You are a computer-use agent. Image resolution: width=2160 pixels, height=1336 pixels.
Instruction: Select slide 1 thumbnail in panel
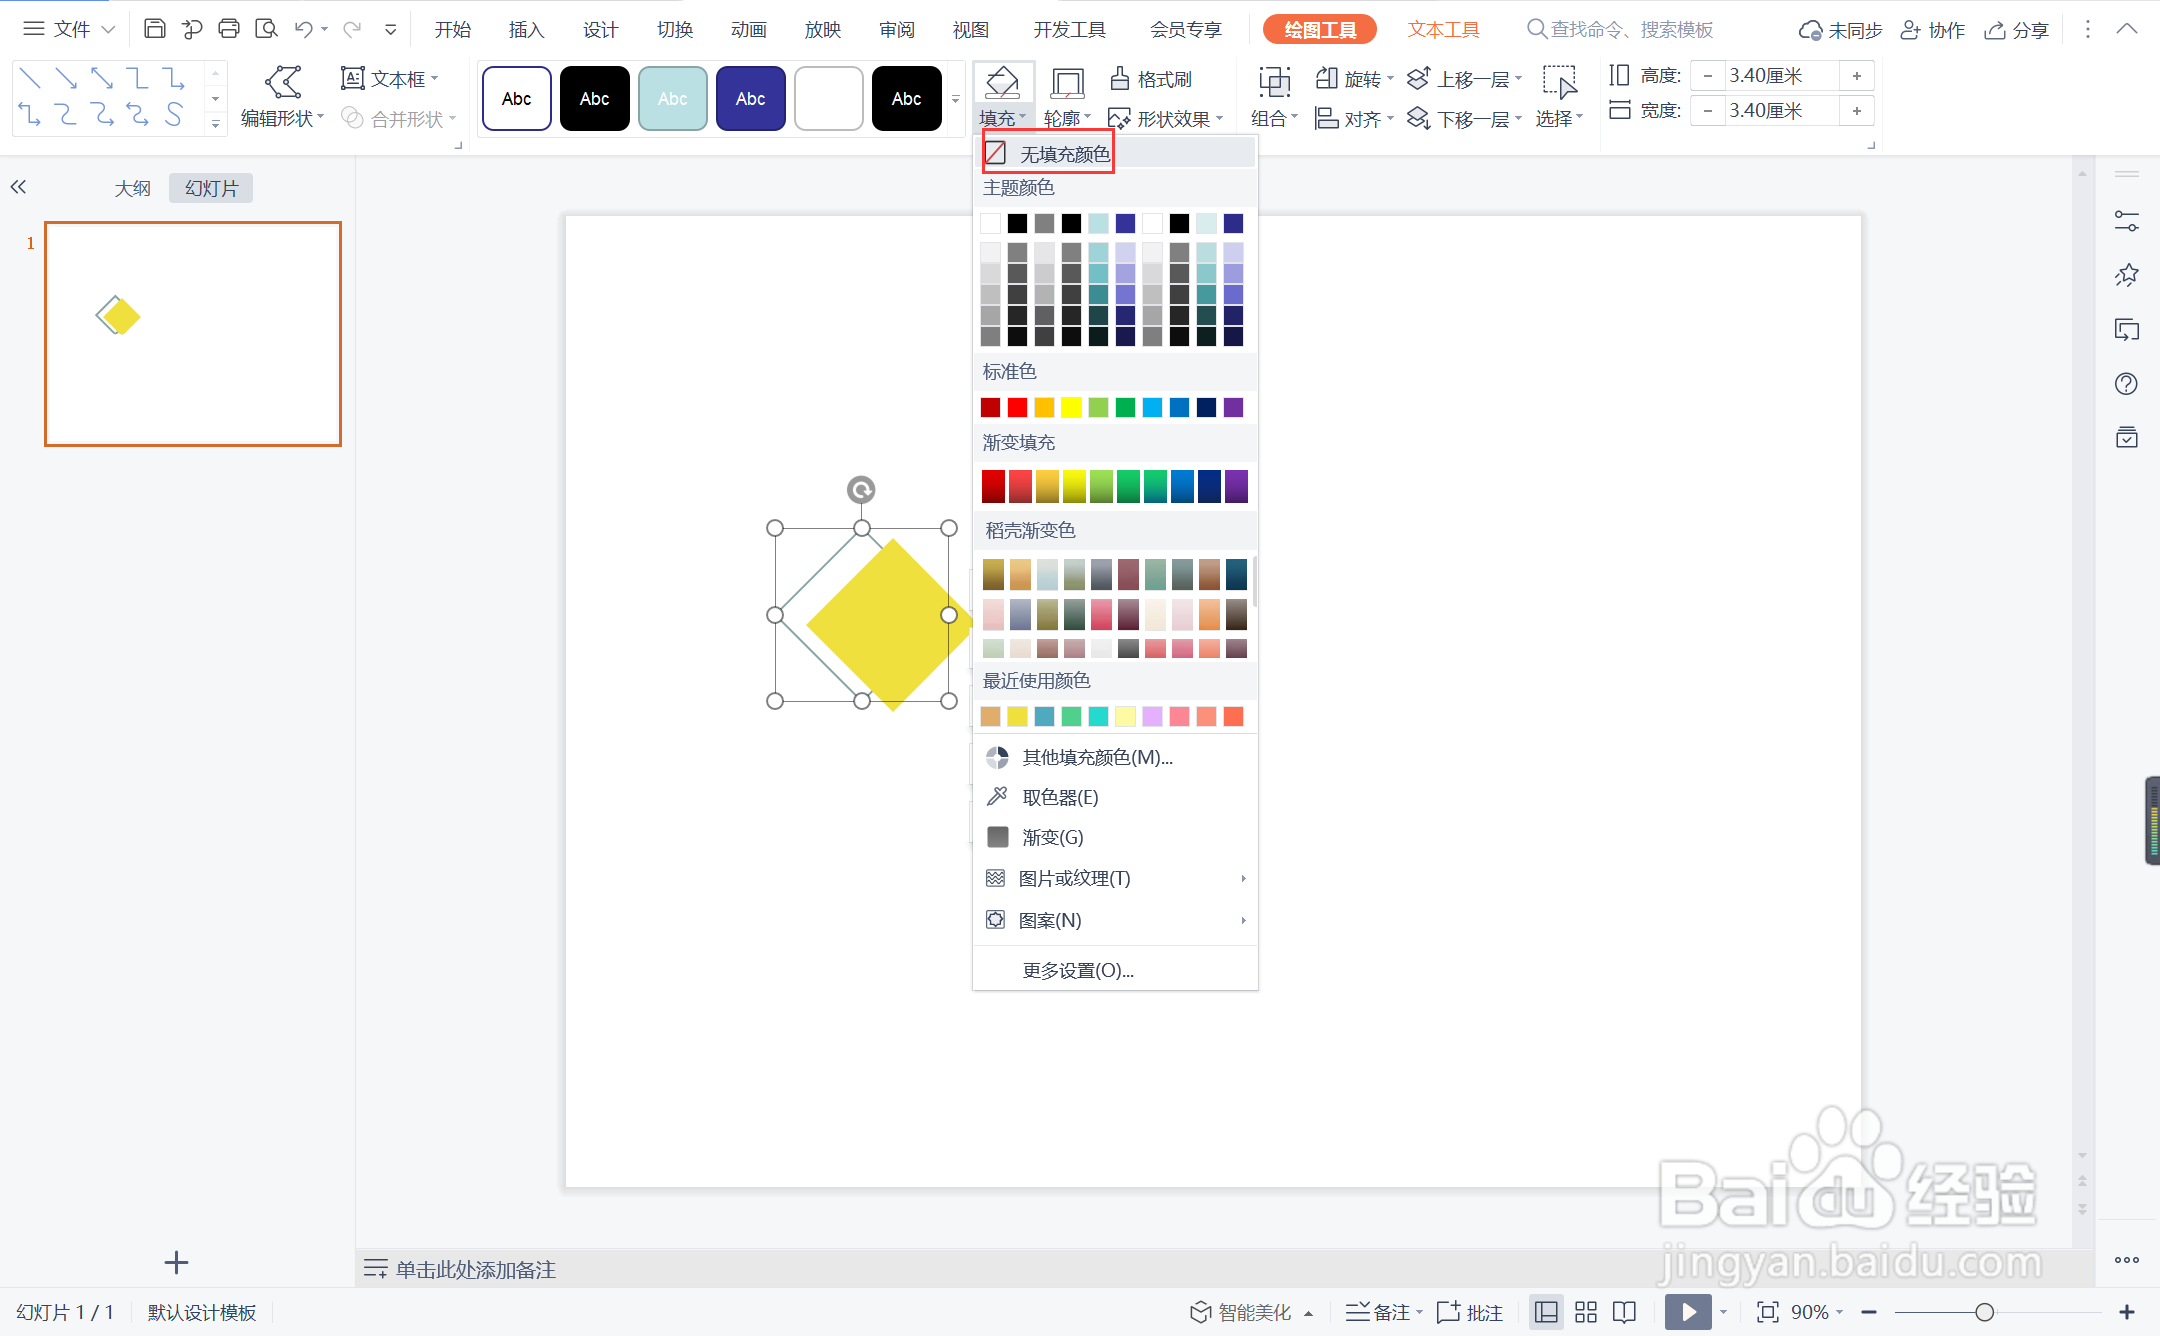(193, 334)
